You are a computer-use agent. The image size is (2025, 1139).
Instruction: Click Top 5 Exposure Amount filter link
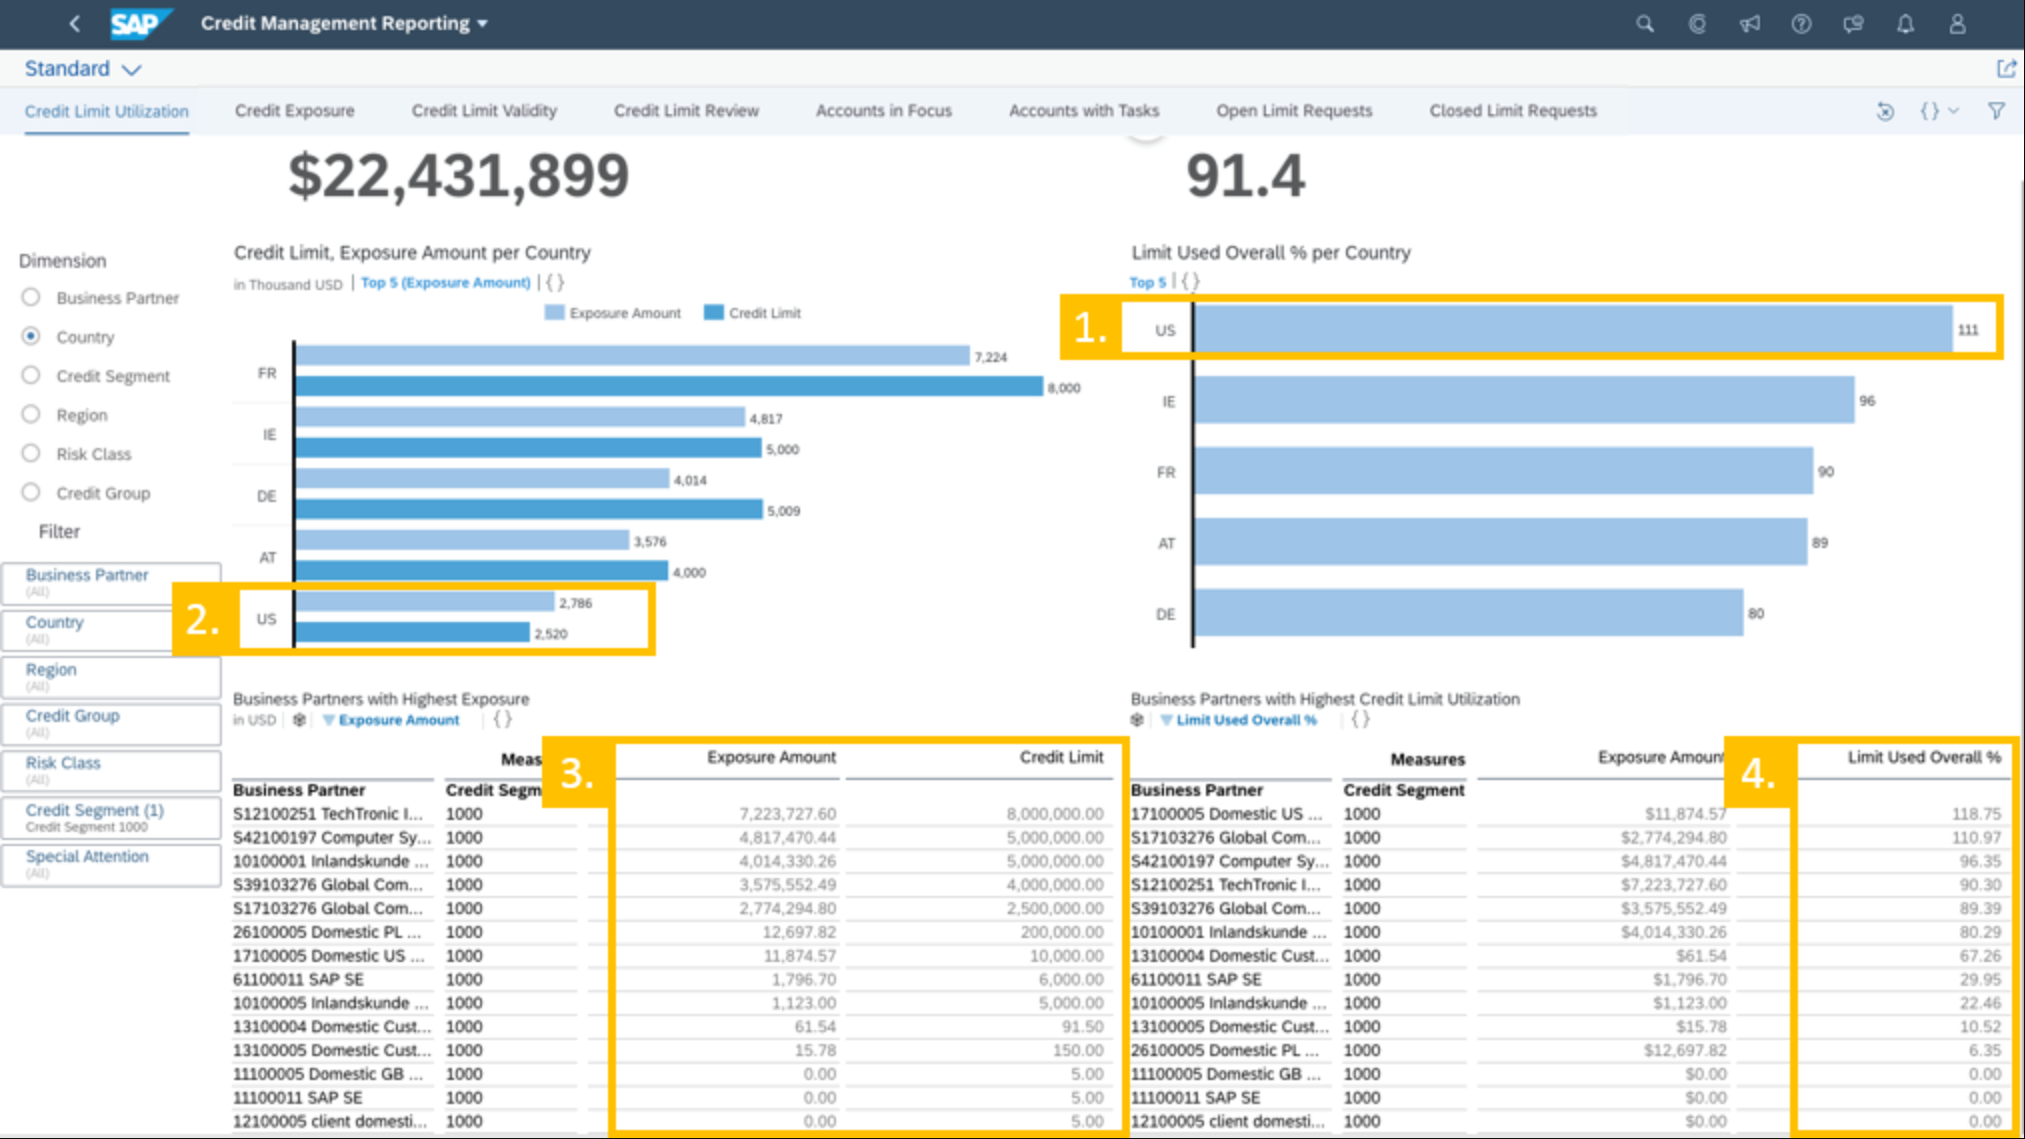click(x=444, y=282)
